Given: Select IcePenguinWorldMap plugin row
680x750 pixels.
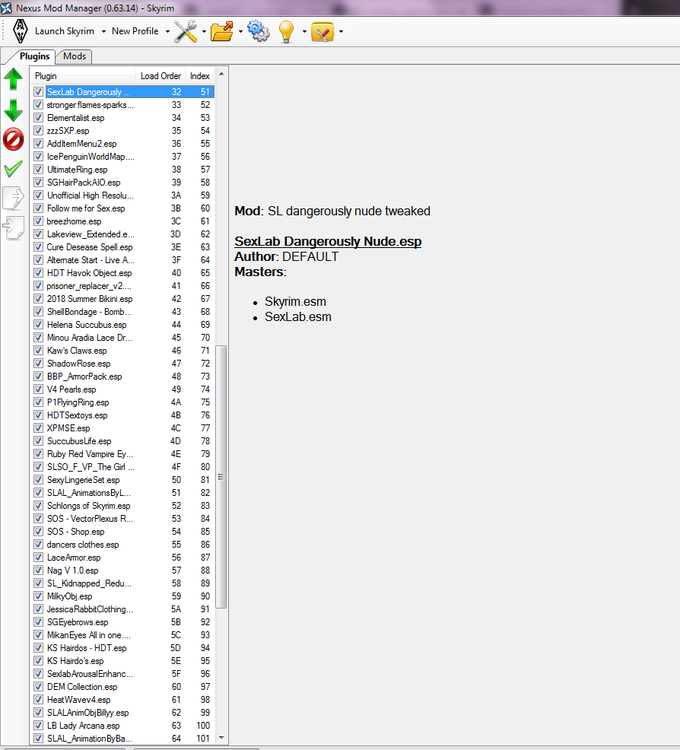Looking at the screenshot, I should 123,156.
